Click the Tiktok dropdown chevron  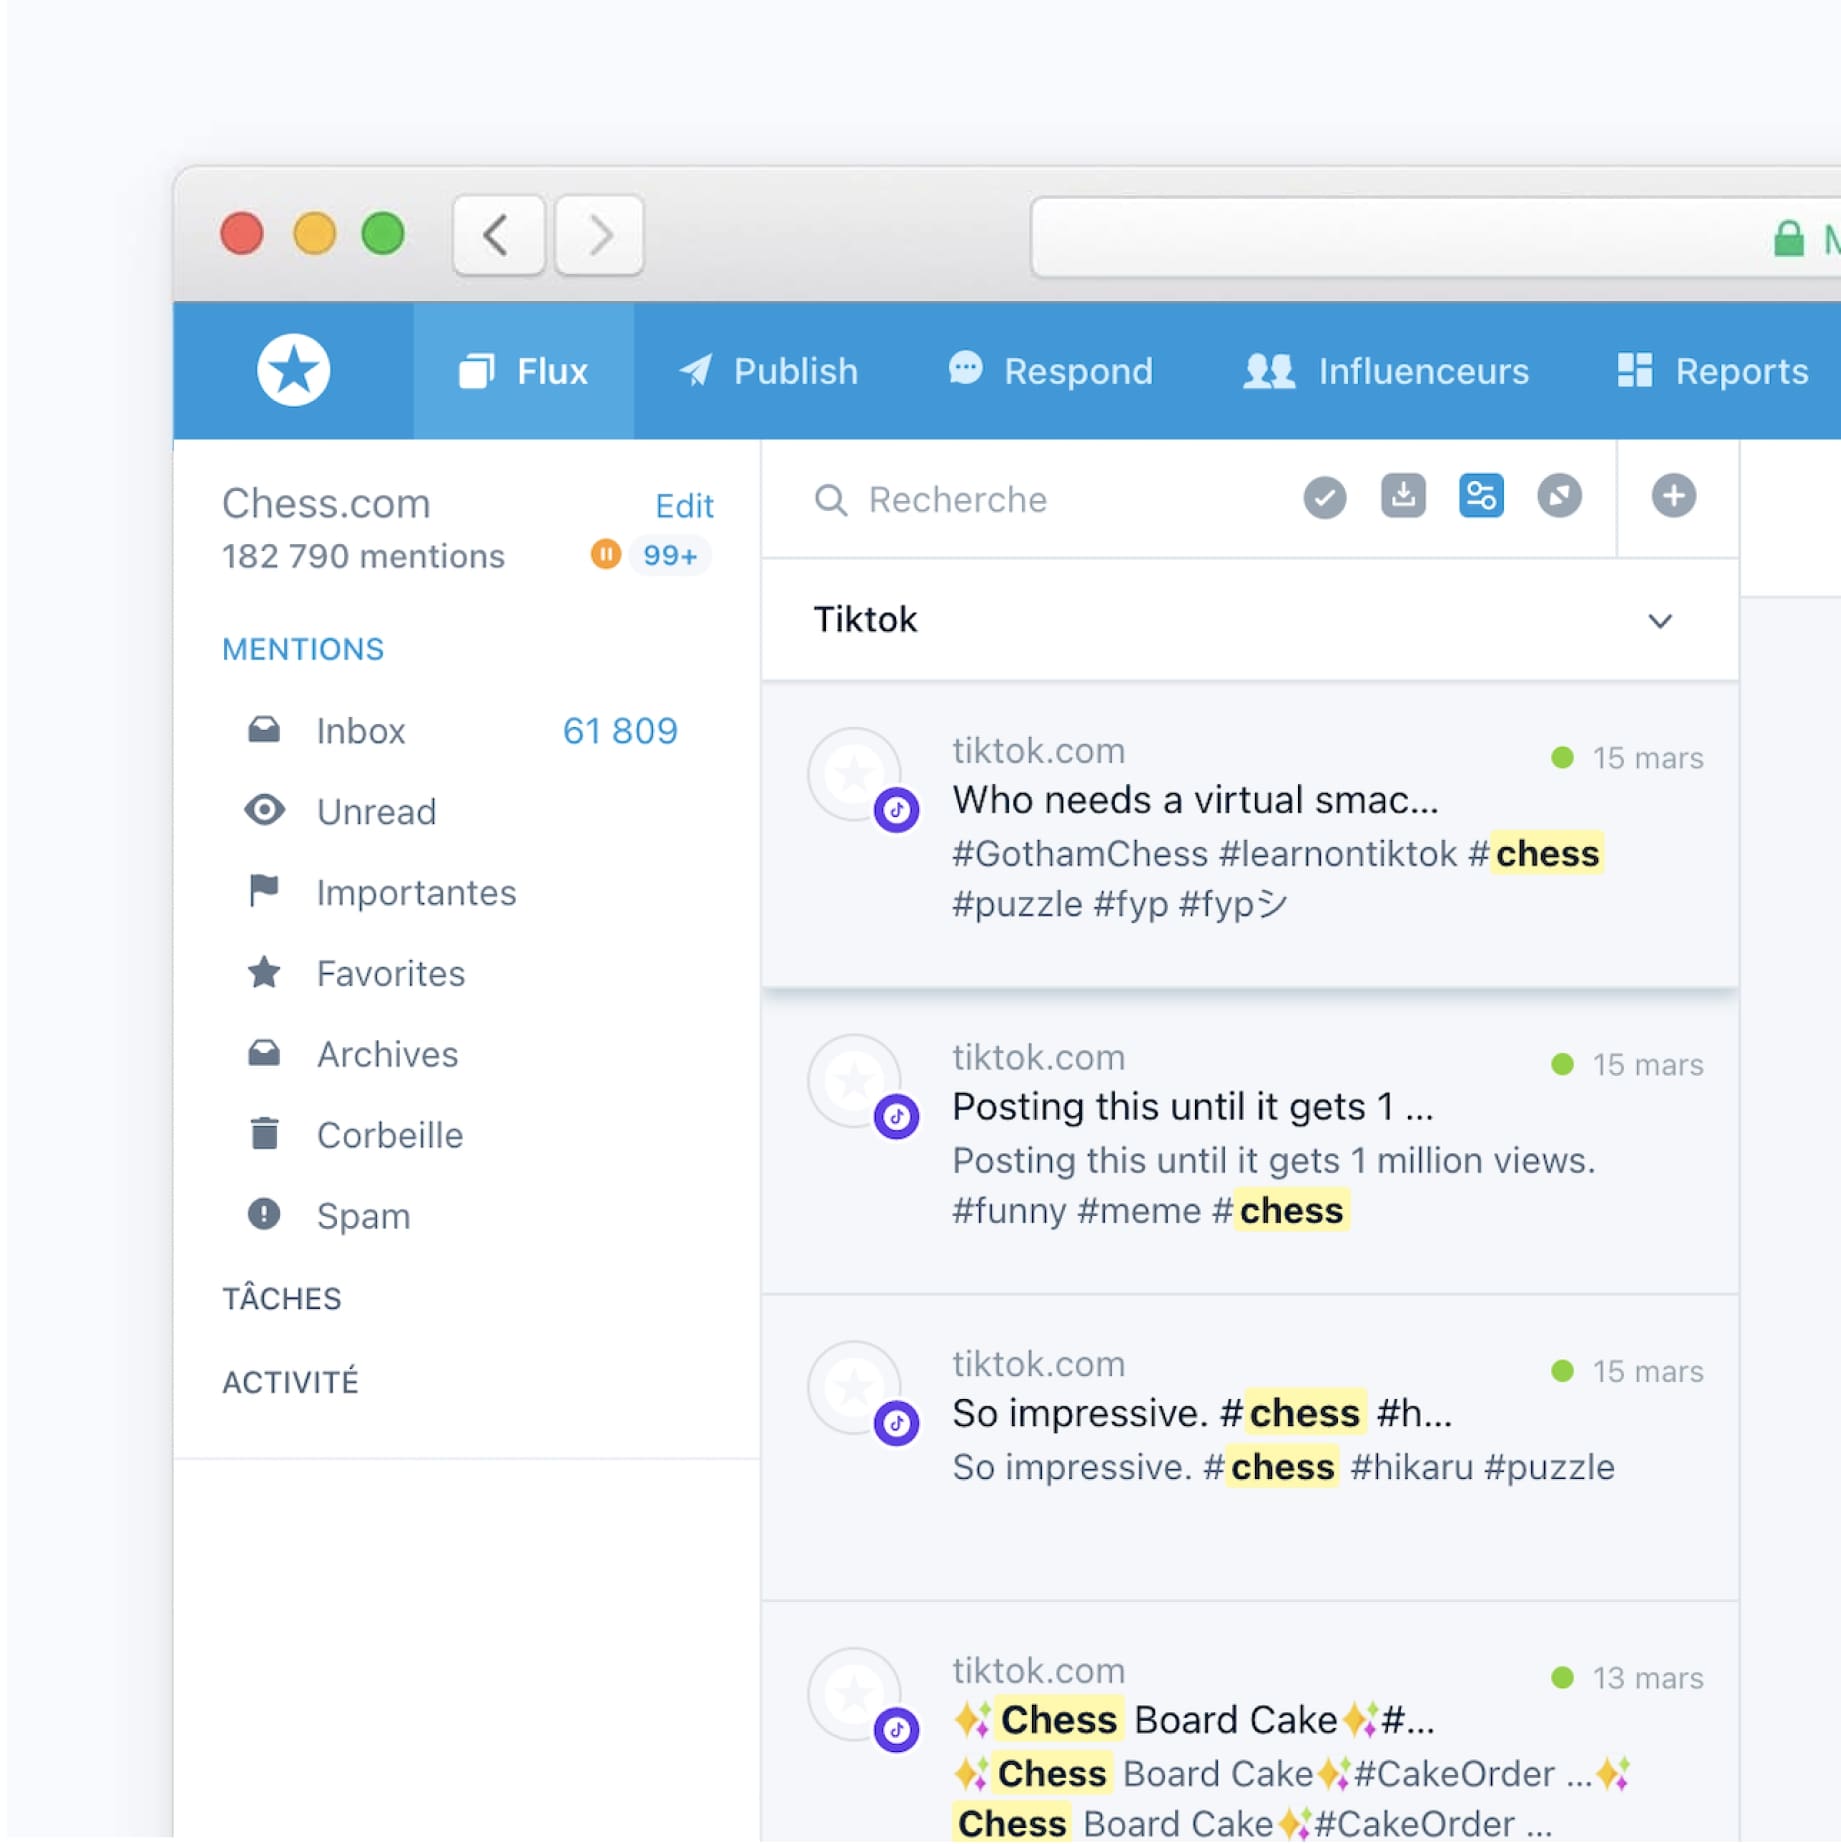[1660, 621]
